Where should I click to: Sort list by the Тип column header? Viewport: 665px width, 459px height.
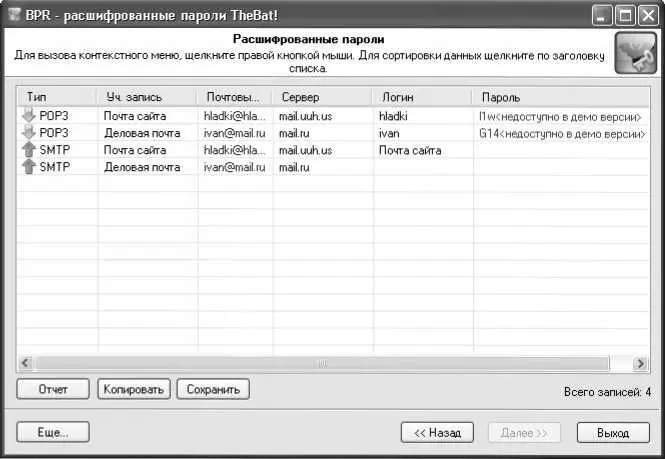click(x=57, y=97)
